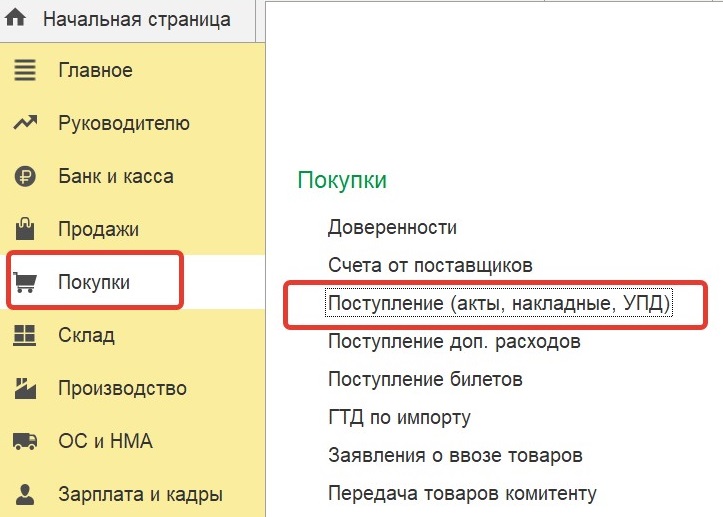This screenshot has width=723, height=517.
Task: Open Поступление доп. расходов
Action: pyautogui.click(x=454, y=341)
